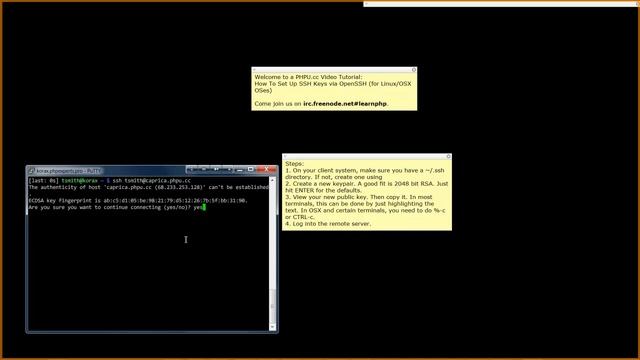Click the 'Steps:' heading in the note

click(x=294, y=164)
